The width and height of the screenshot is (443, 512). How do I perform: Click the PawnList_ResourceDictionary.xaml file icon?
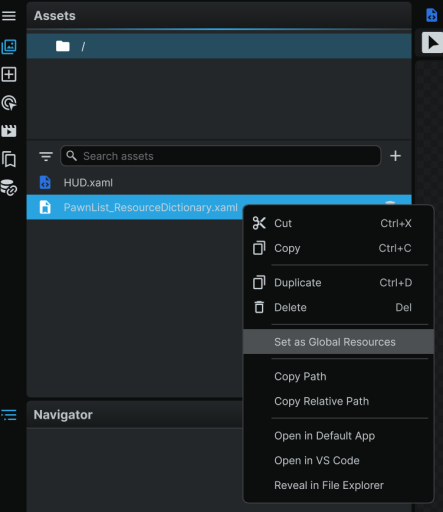45,207
